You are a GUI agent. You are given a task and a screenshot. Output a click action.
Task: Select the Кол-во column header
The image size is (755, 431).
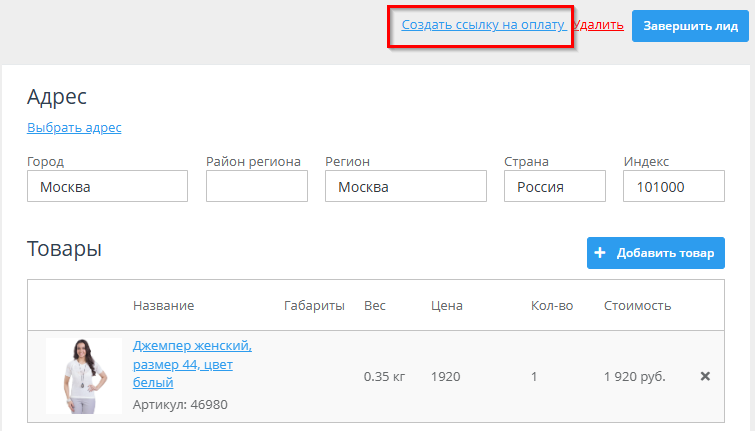551,306
